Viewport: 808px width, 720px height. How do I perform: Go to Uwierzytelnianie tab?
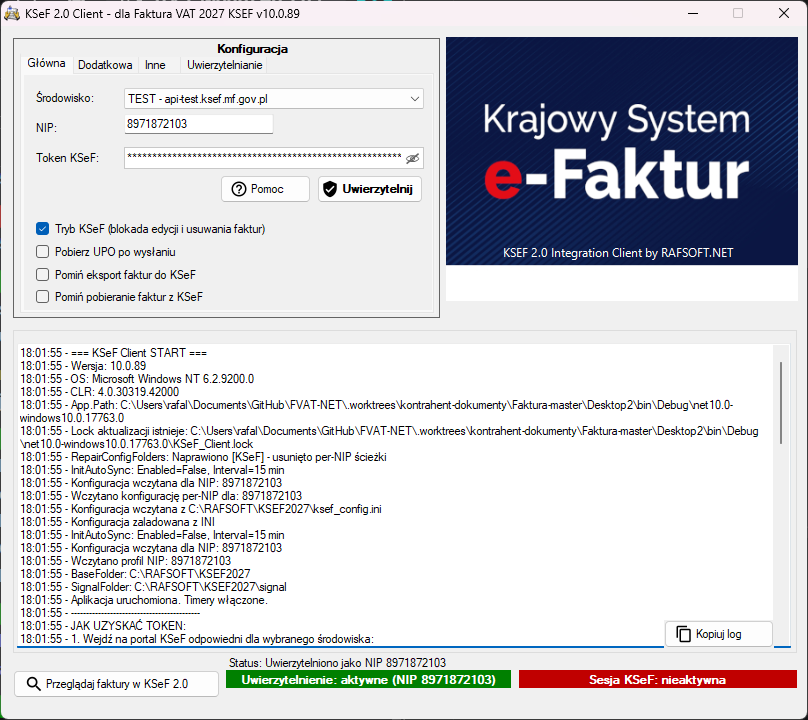225,65
